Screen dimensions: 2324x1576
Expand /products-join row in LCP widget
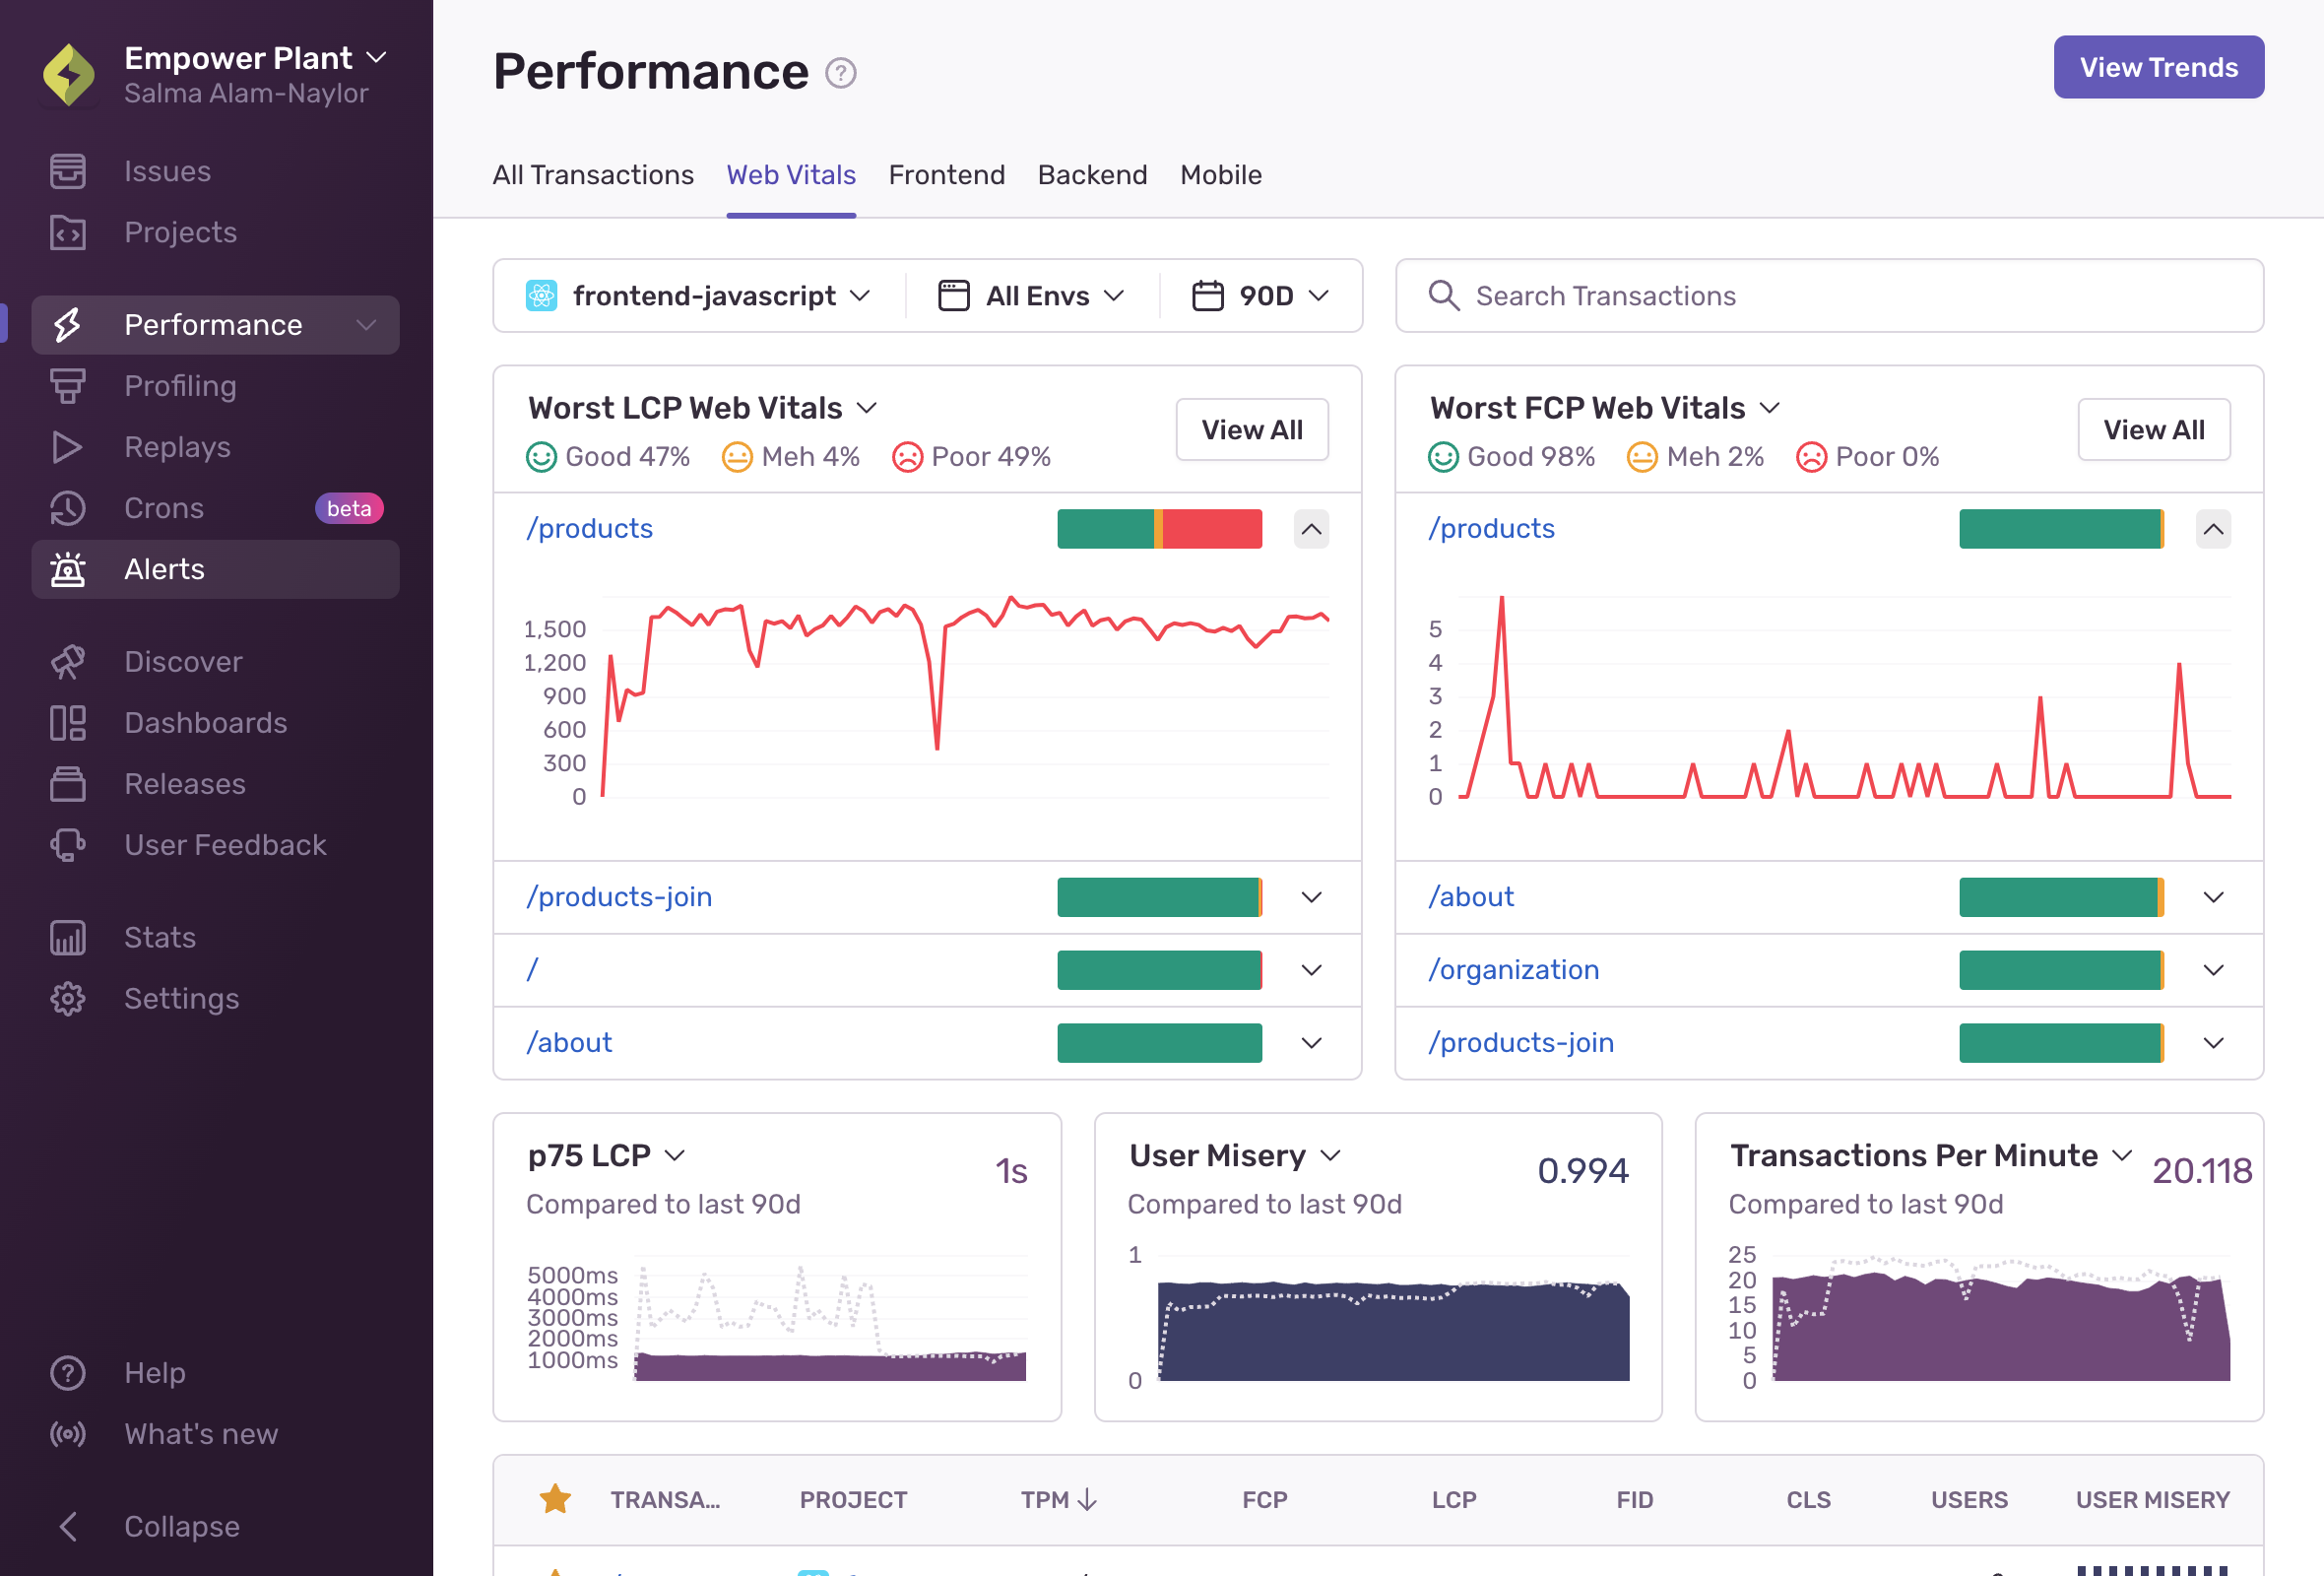(x=1311, y=897)
